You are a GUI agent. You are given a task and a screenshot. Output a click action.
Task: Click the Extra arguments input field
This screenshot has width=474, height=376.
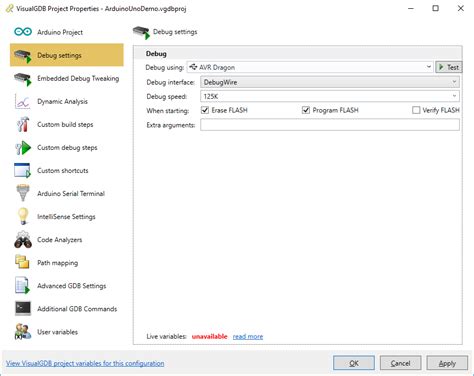click(x=330, y=125)
